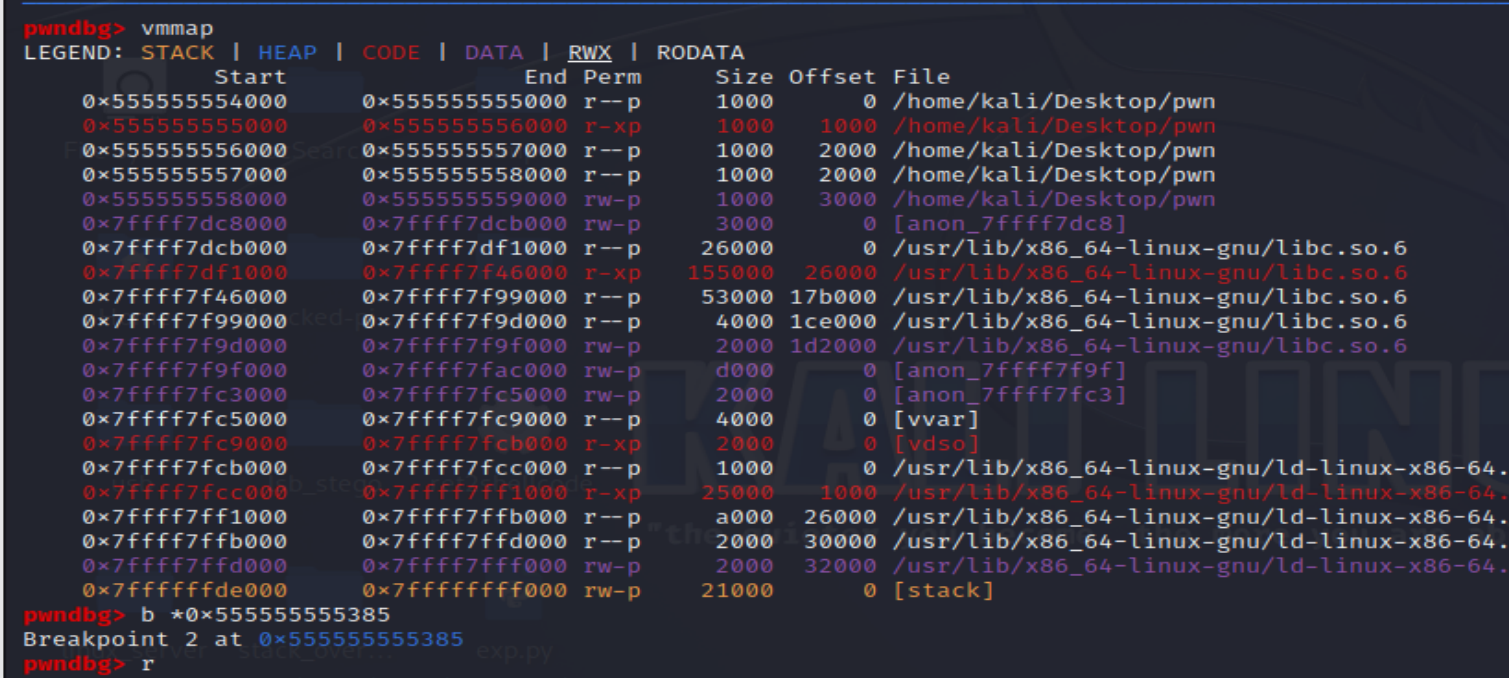Click the red ld-linux-x86-64 file path
This screenshot has width=1509, height=678.
click(x=1200, y=493)
